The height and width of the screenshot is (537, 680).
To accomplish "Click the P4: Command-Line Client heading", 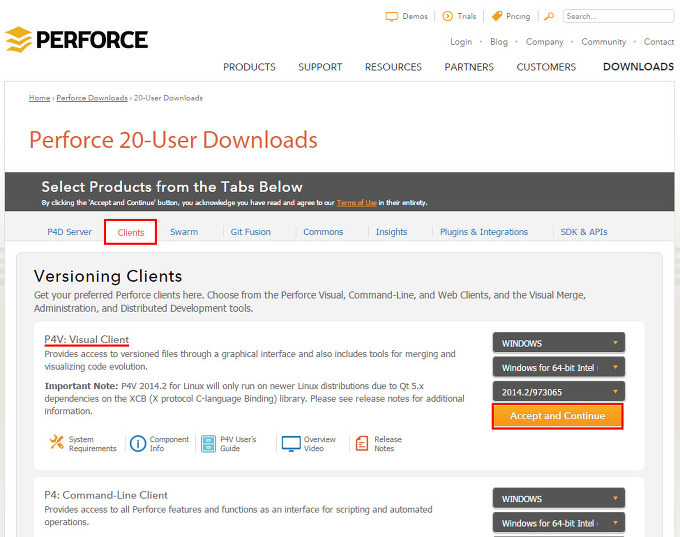I will point(106,495).
